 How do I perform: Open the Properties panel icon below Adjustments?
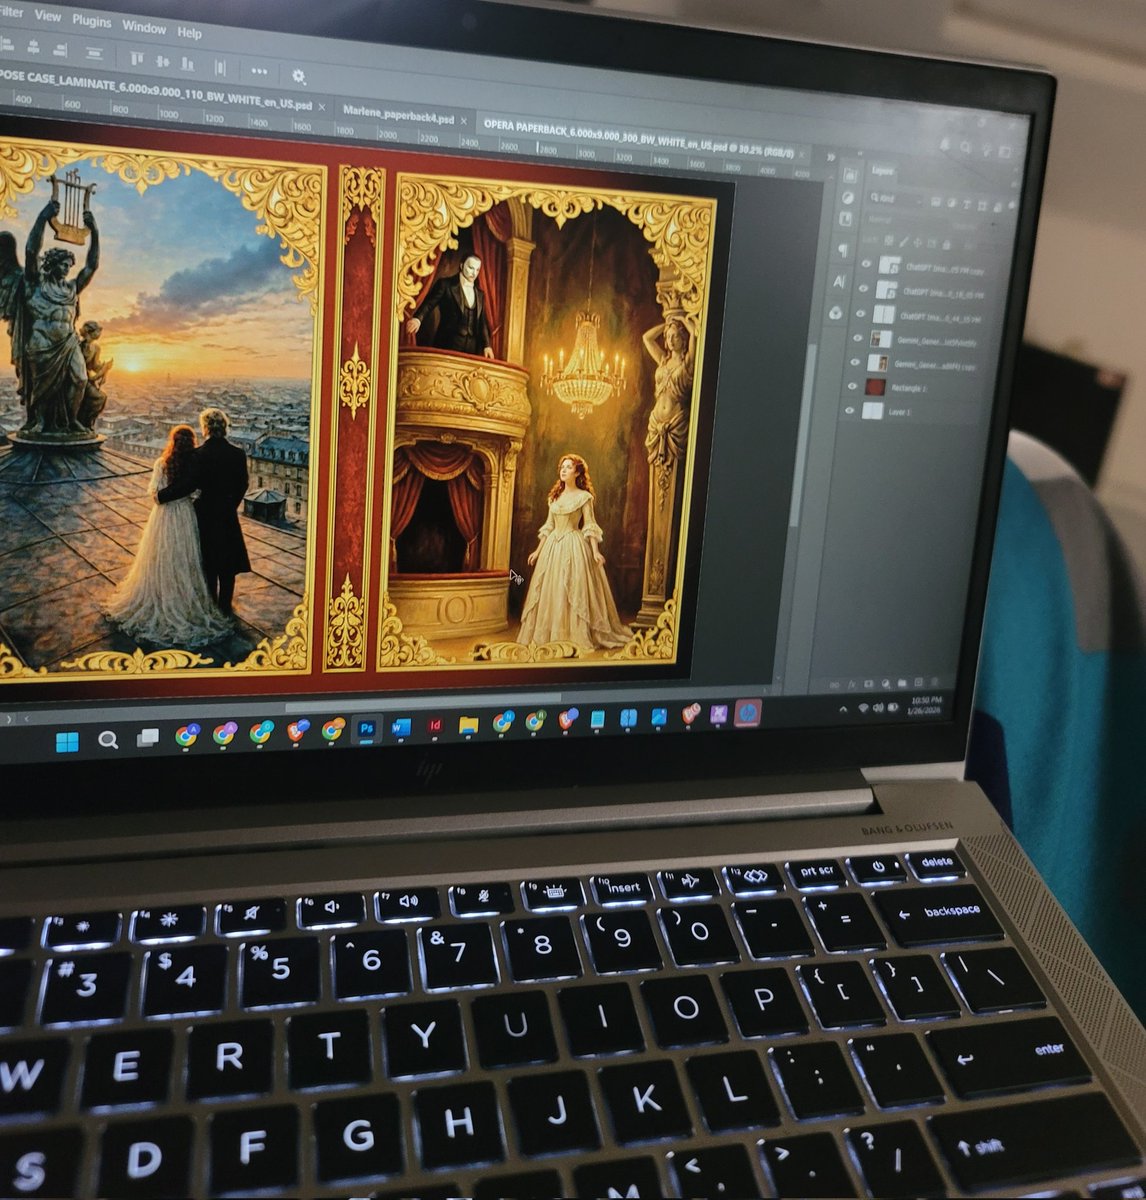pos(845,219)
